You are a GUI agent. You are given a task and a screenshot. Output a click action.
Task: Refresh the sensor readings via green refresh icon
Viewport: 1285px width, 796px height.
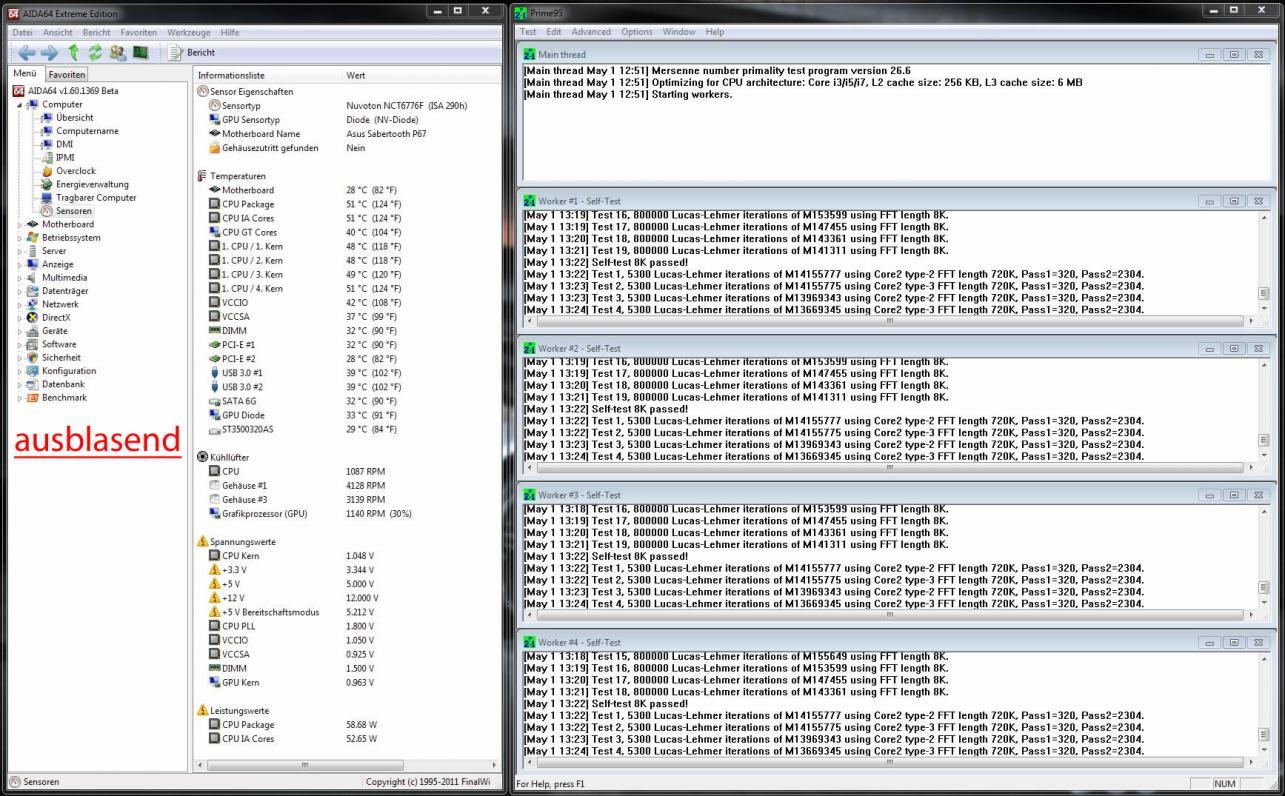(95, 53)
